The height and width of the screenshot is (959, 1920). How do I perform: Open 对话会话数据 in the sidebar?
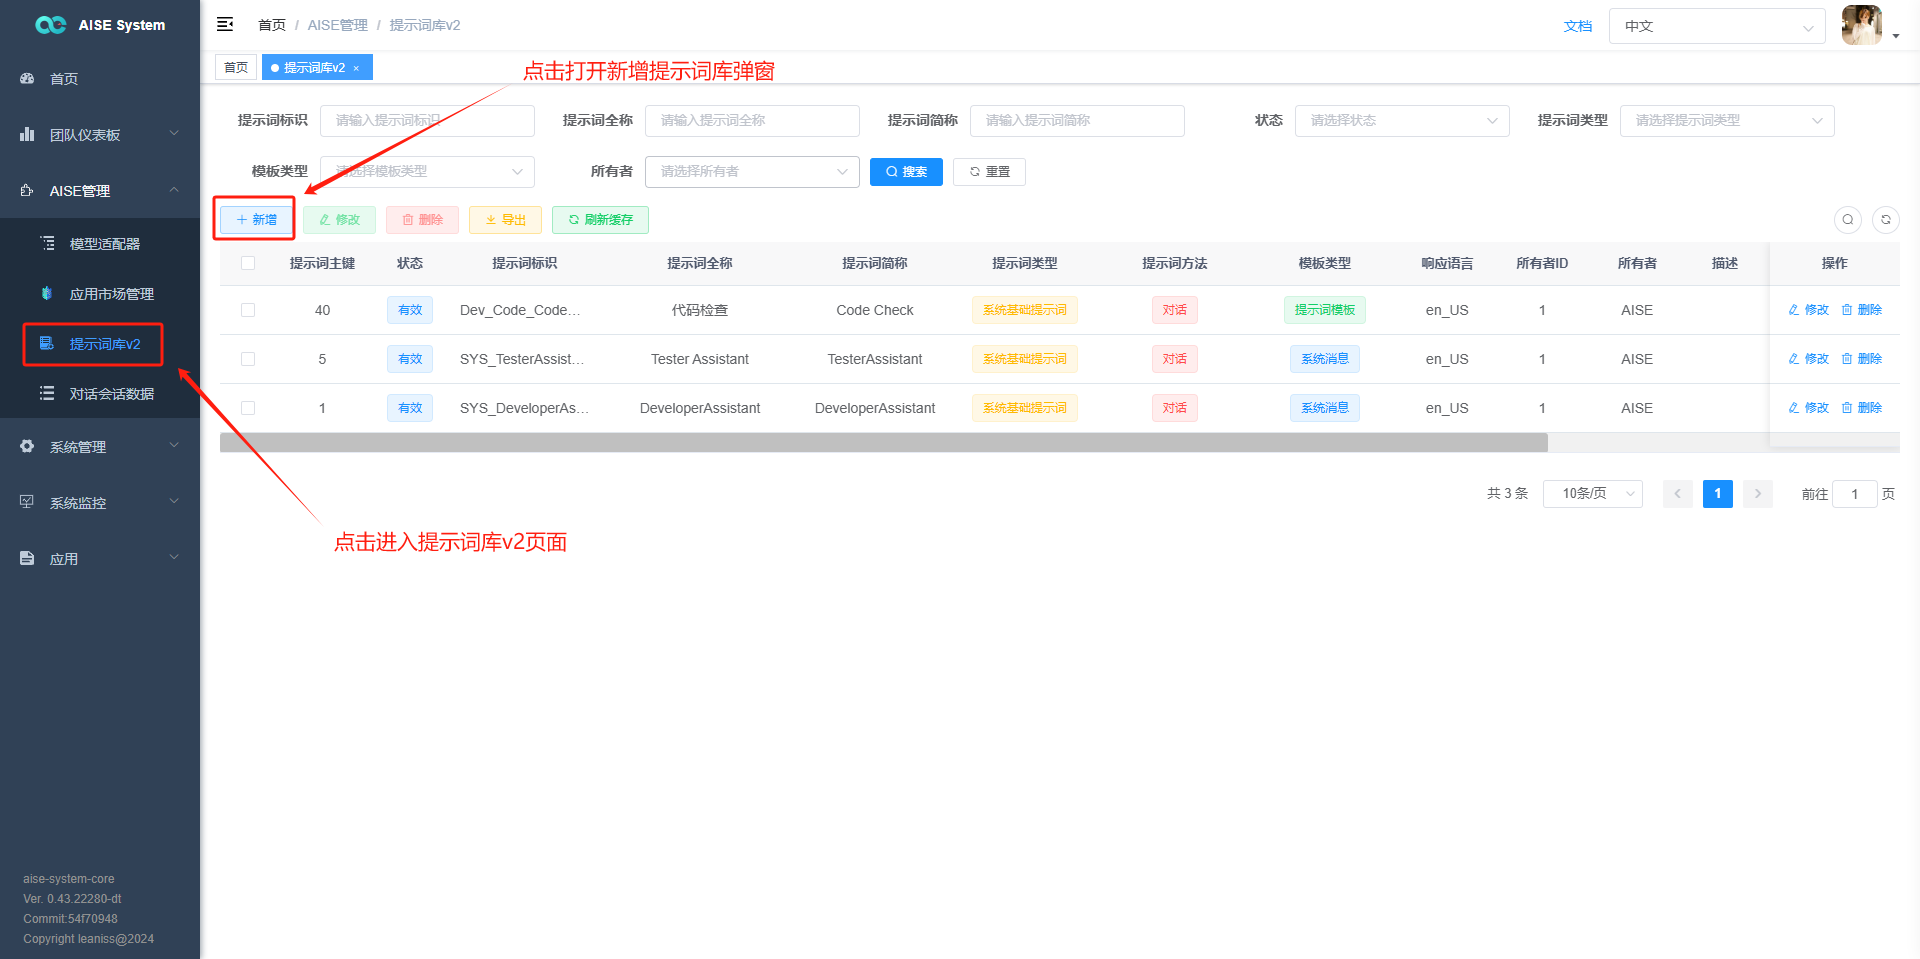tap(100, 394)
